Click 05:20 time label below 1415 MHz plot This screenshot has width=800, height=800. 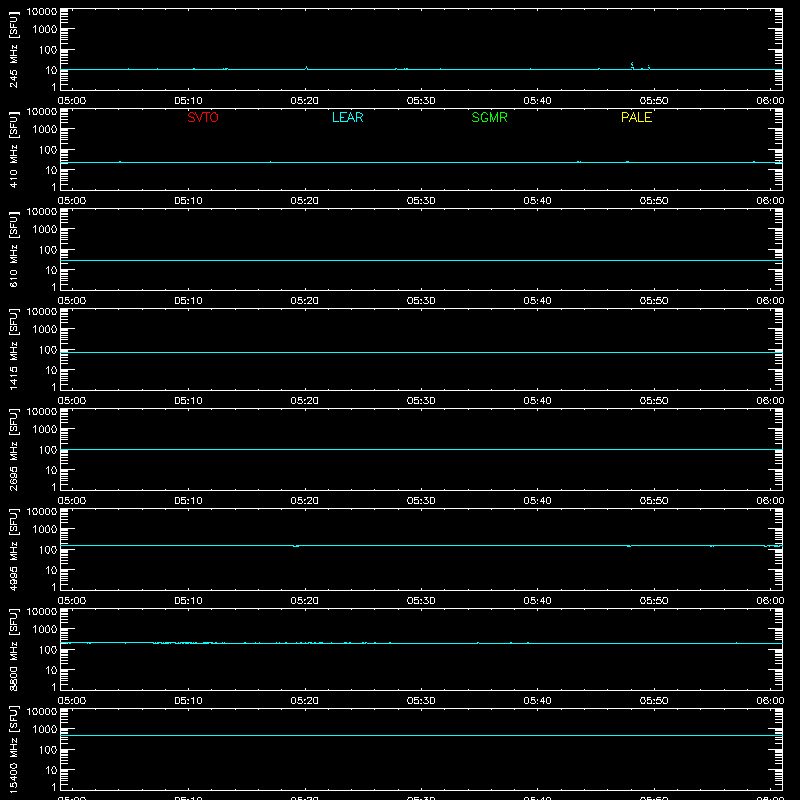coord(305,401)
